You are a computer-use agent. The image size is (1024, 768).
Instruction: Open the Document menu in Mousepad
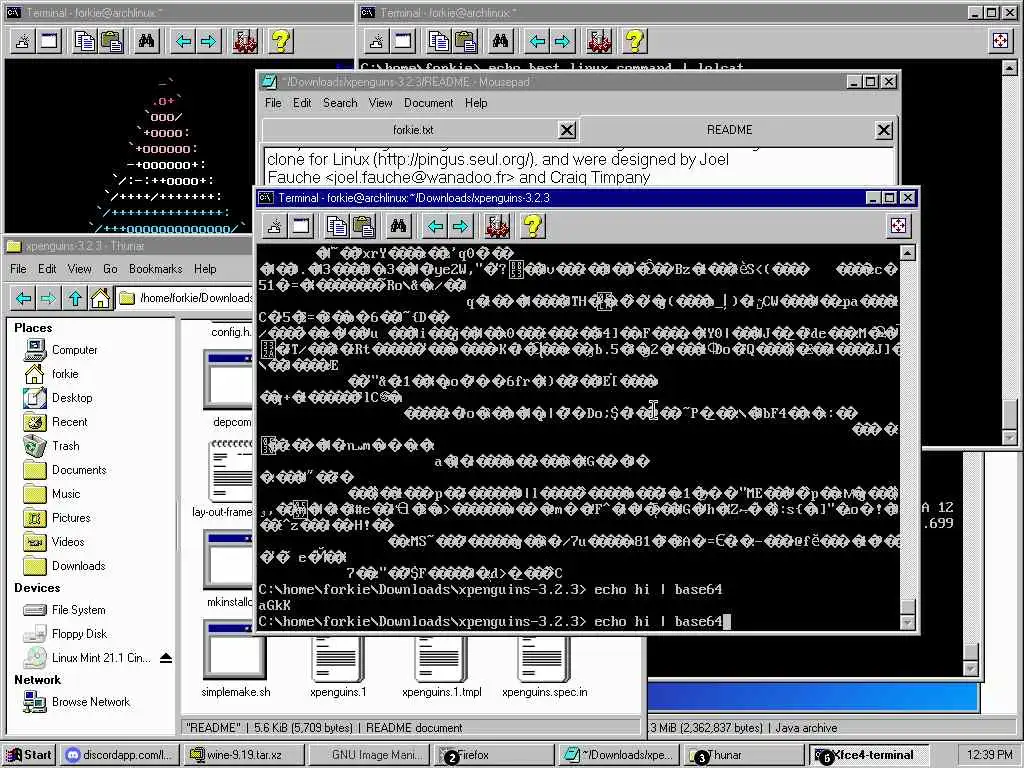tap(428, 103)
